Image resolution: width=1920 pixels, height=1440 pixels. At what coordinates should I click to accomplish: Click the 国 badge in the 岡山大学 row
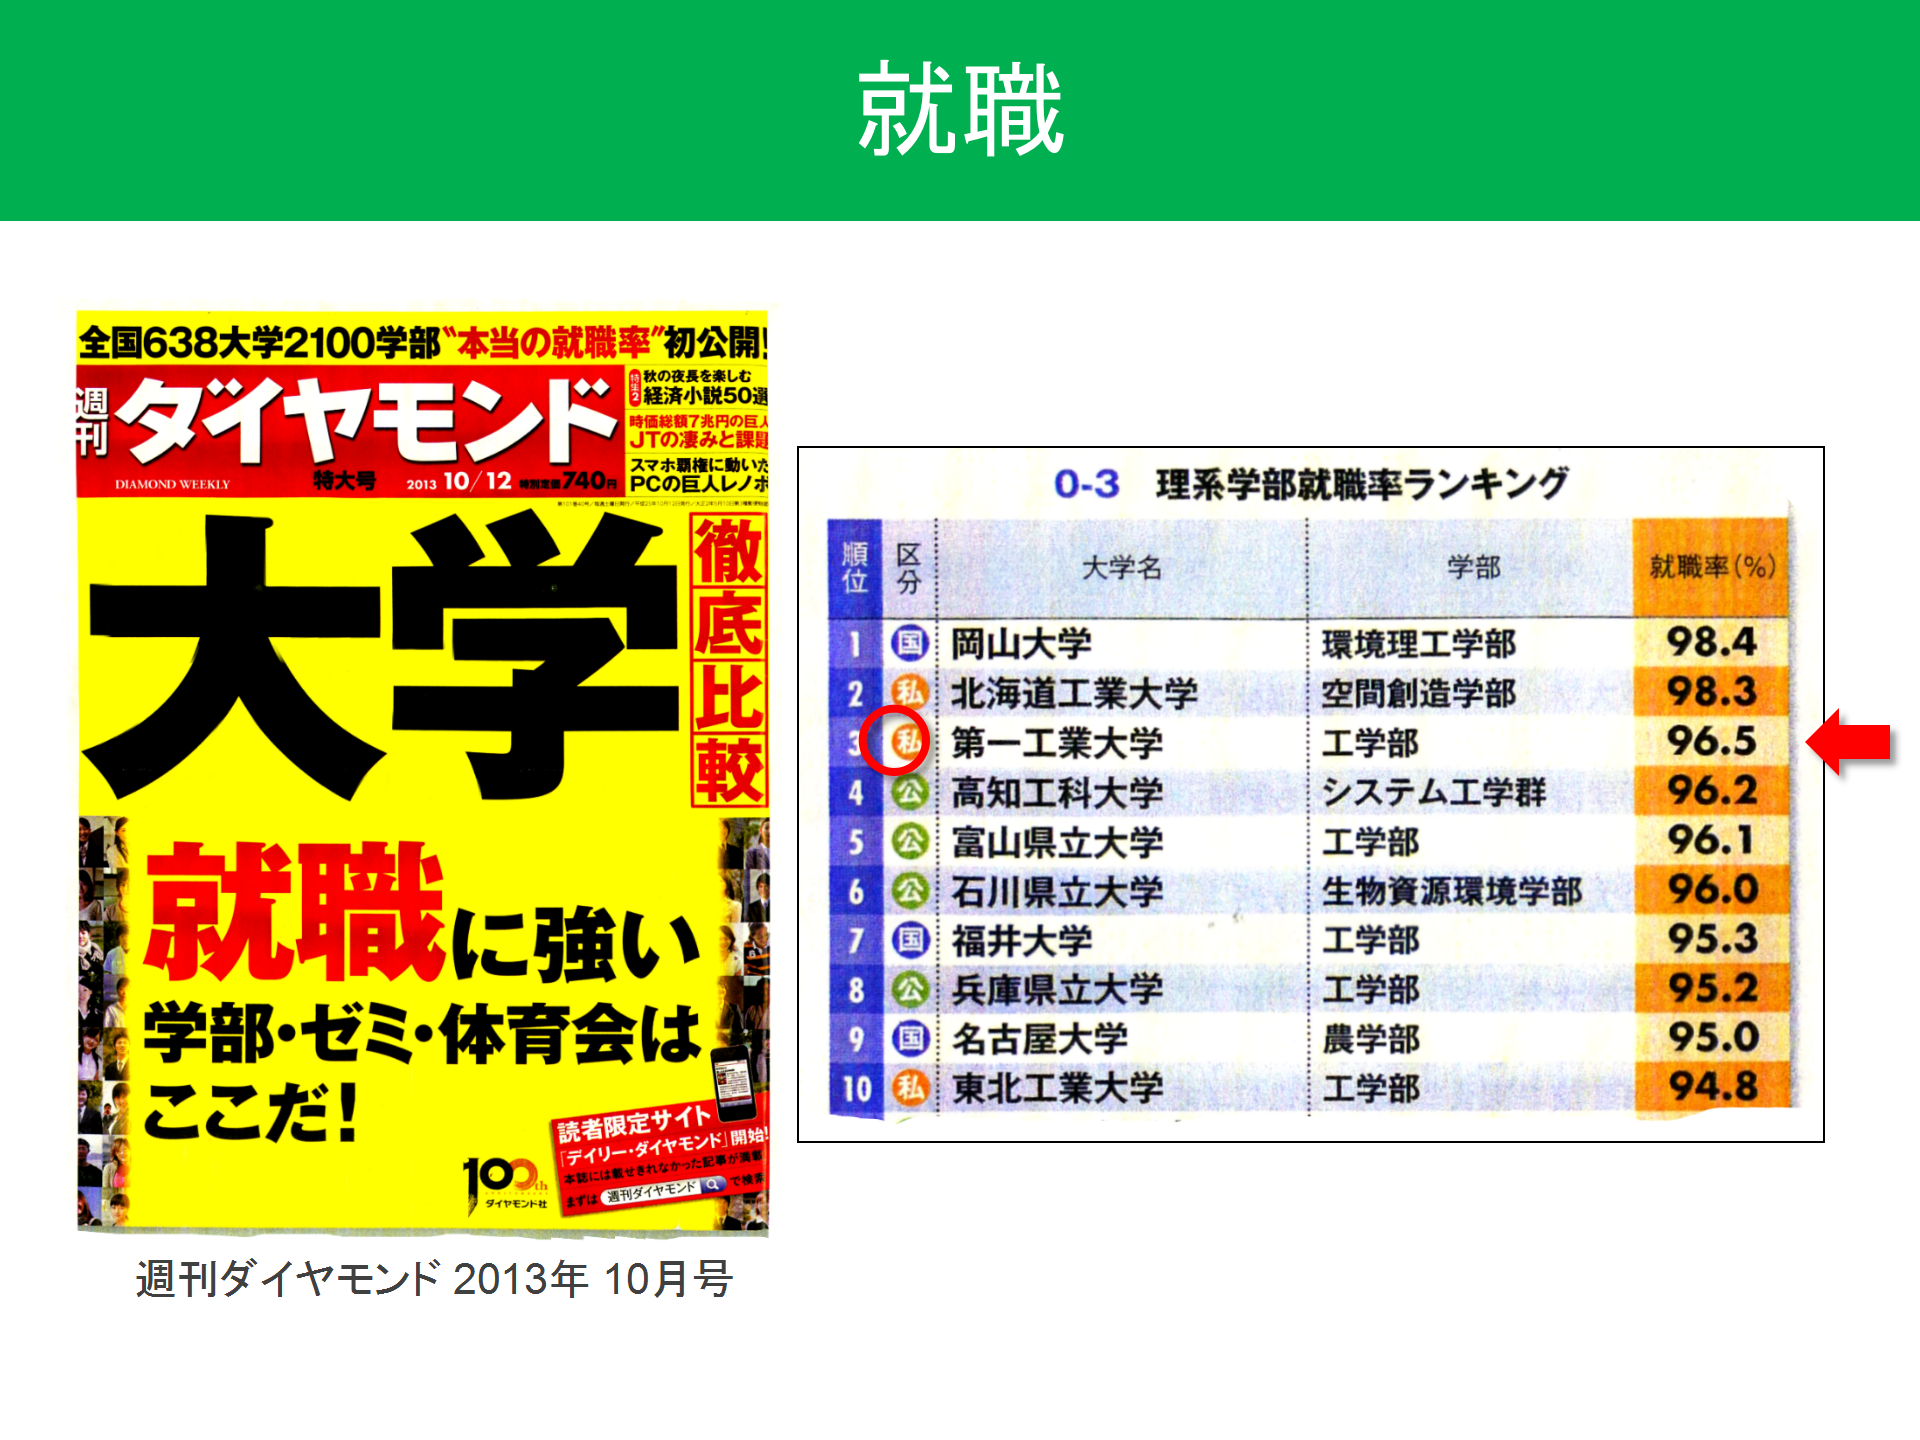[909, 642]
